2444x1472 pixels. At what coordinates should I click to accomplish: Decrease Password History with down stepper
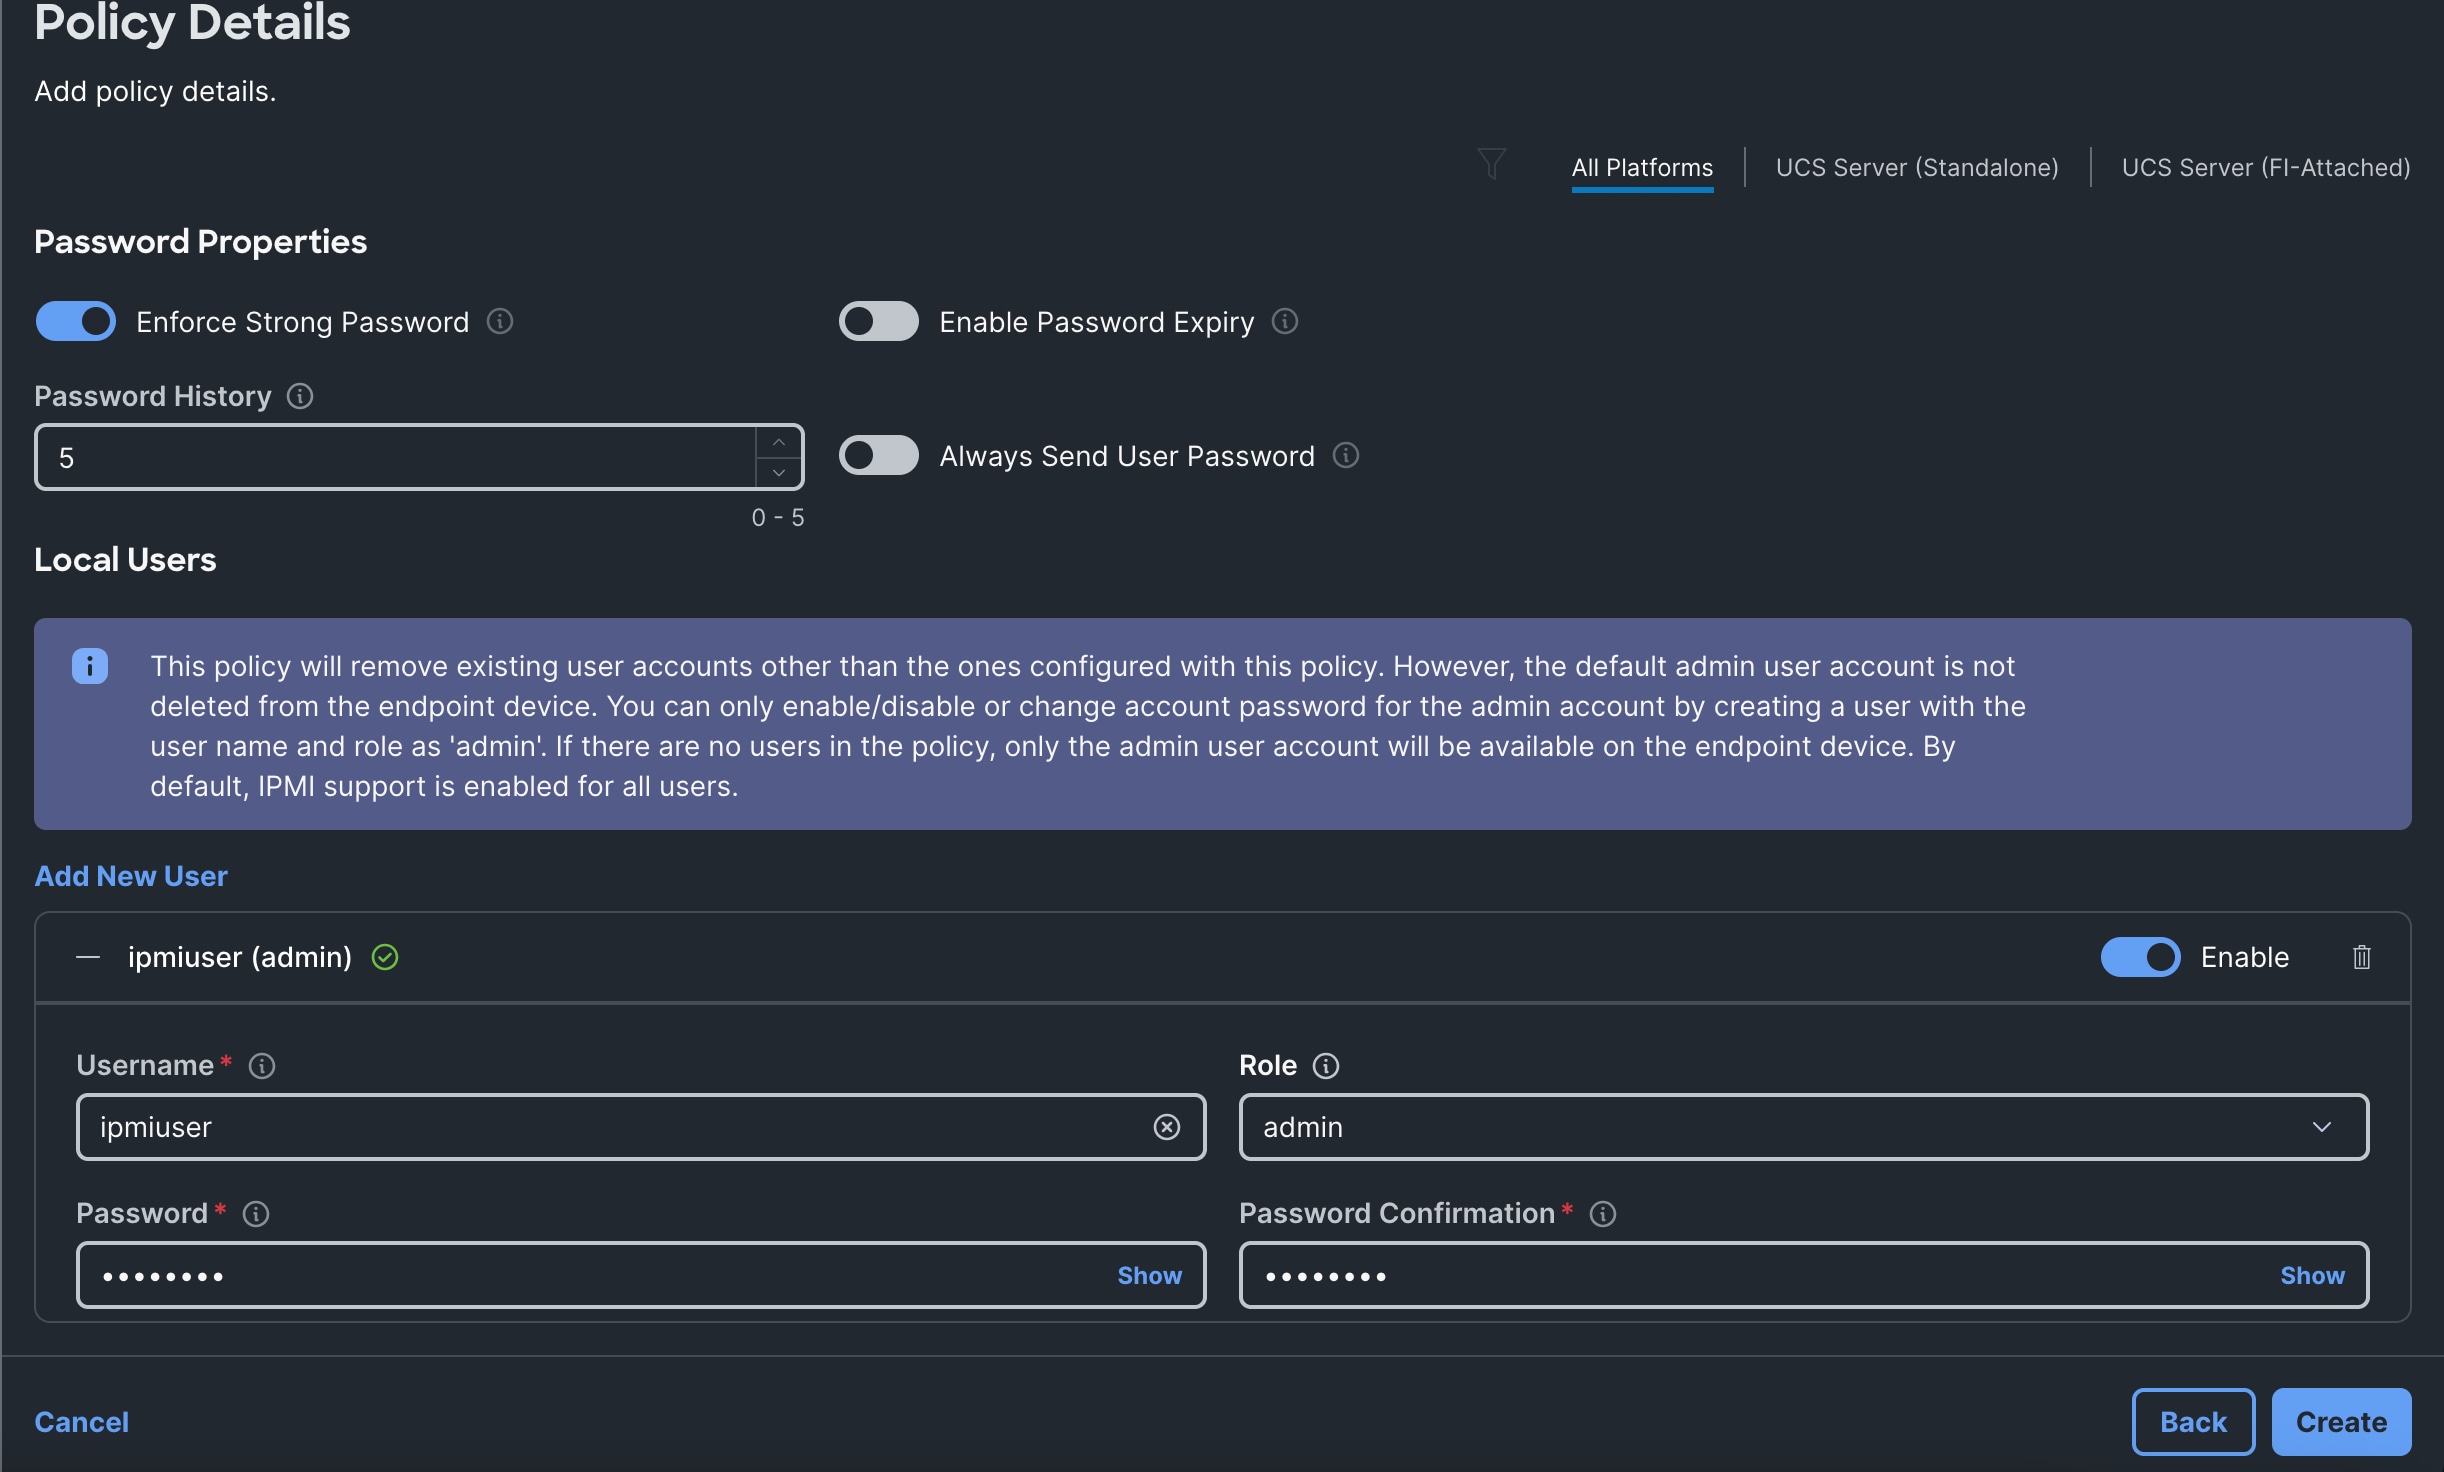point(778,472)
